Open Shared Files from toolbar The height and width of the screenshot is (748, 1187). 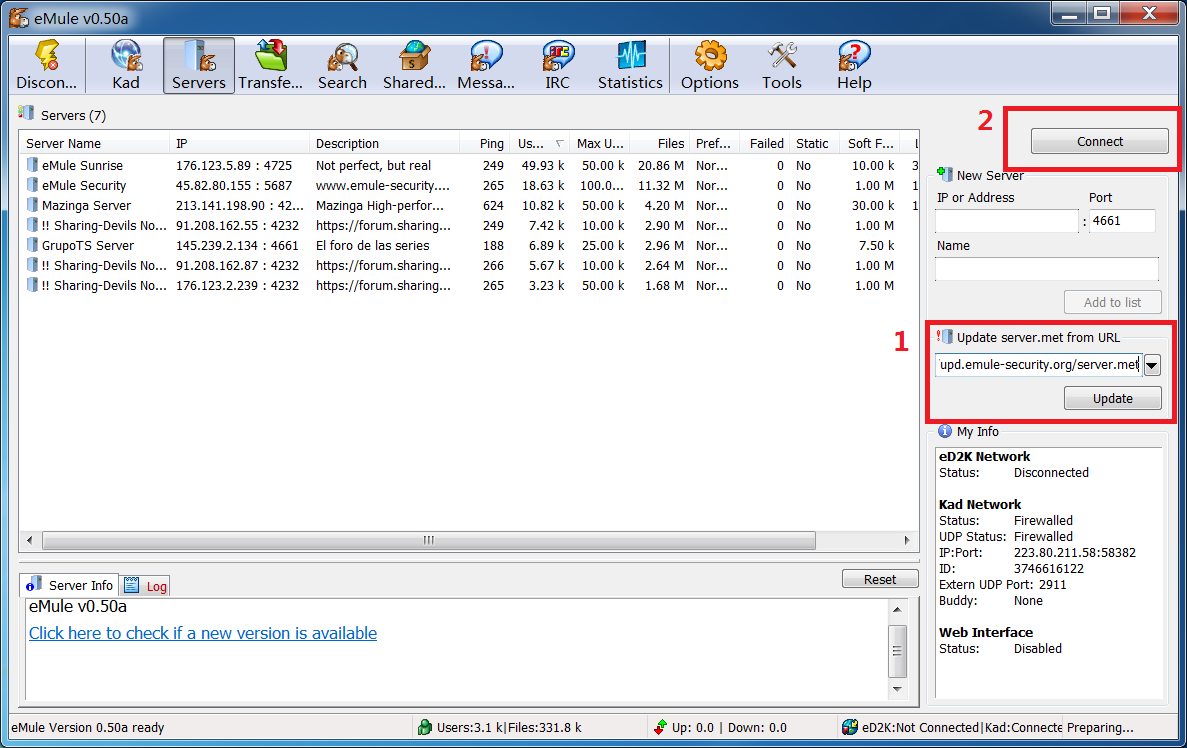tap(414, 66)
